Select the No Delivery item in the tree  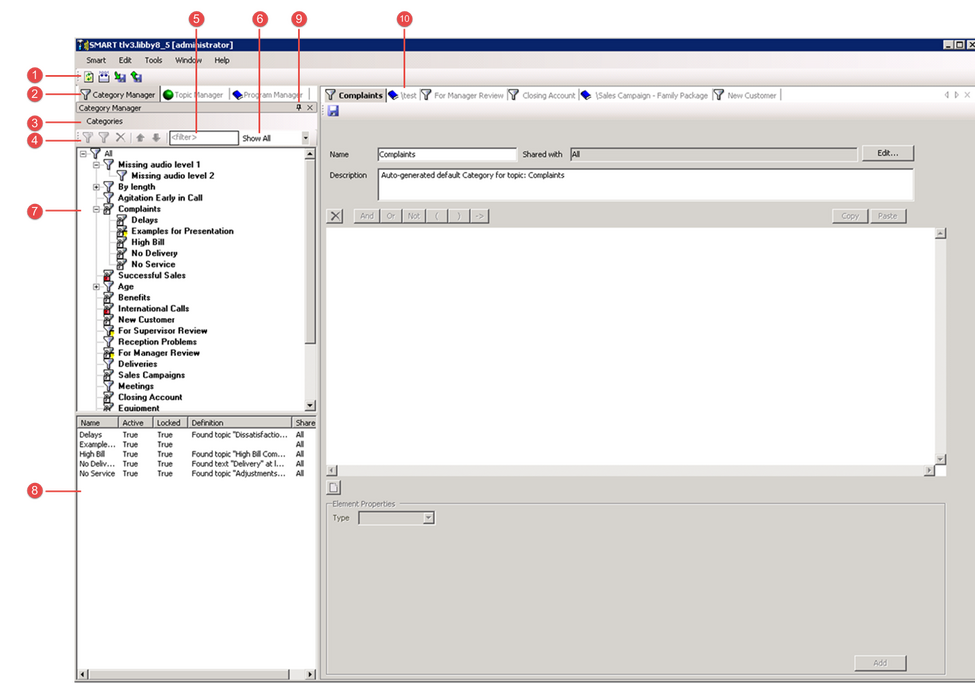click(154, 253)
